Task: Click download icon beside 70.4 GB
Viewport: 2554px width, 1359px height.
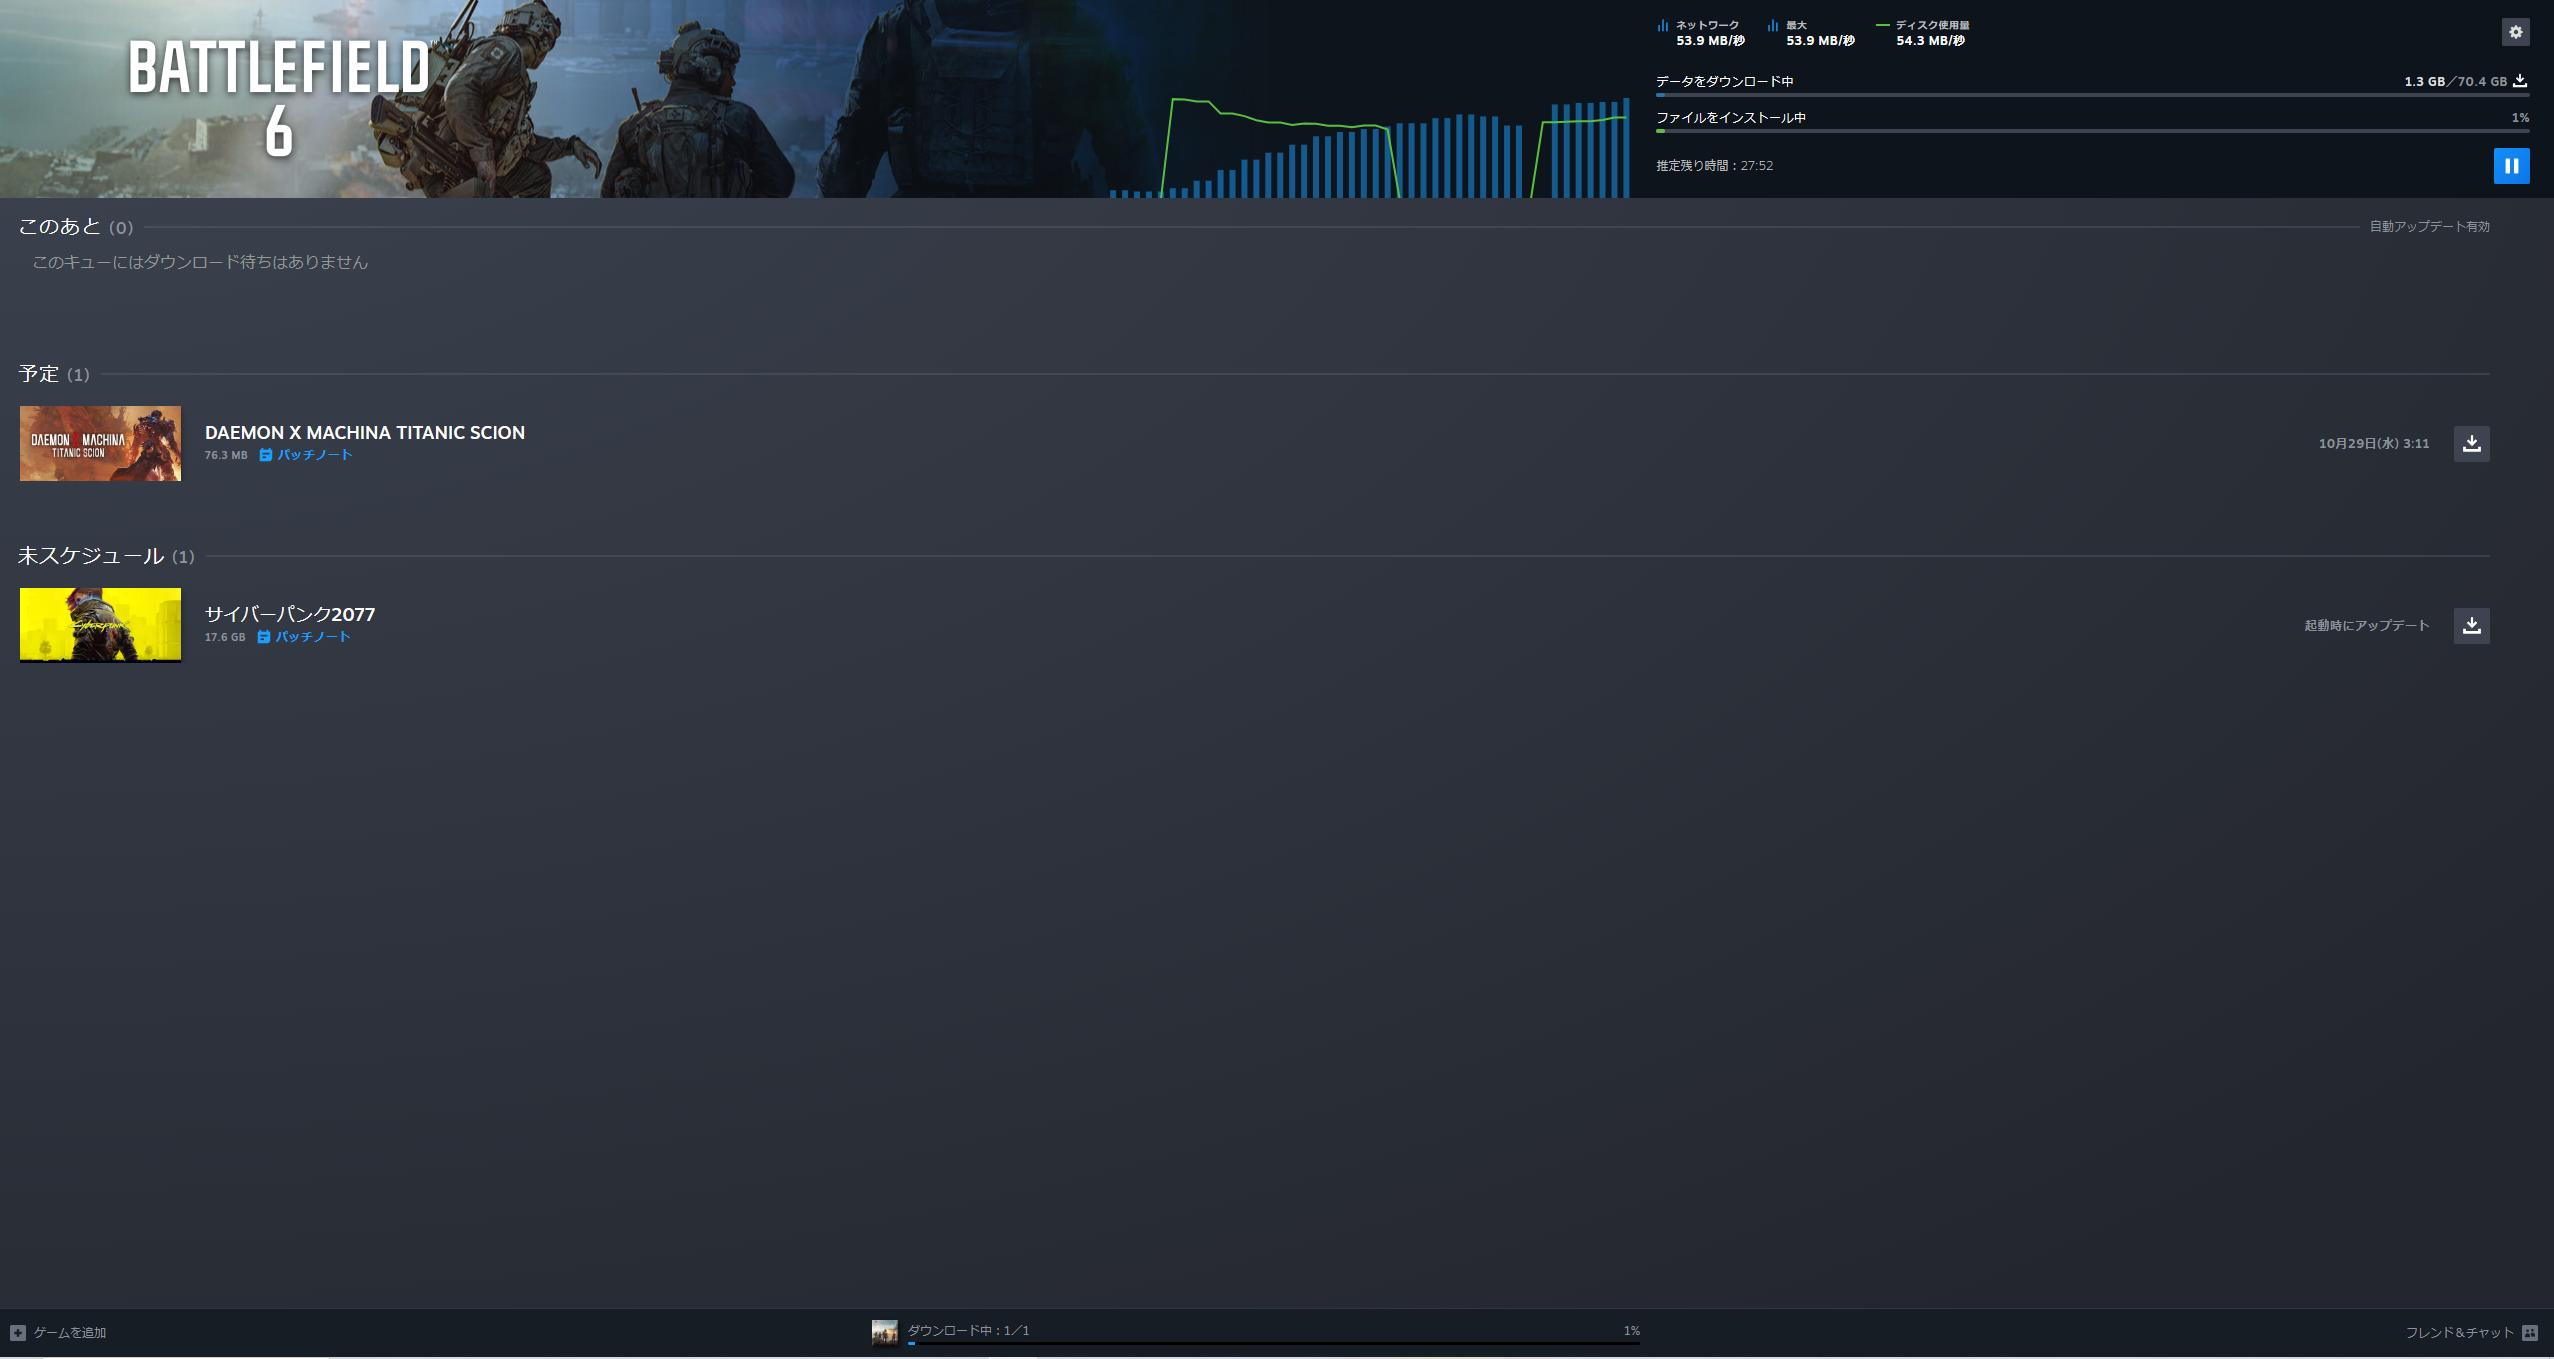Action: 2520,81
